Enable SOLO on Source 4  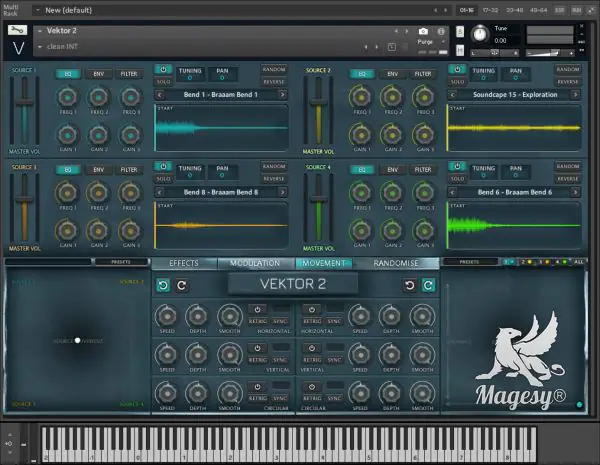click(x=457, y=179)
